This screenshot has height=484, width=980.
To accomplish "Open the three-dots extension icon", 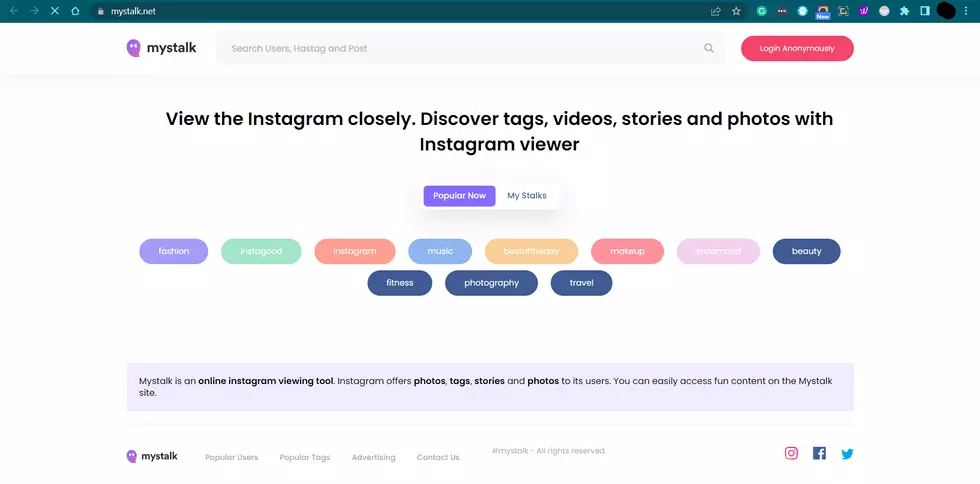I will (782, 11).
